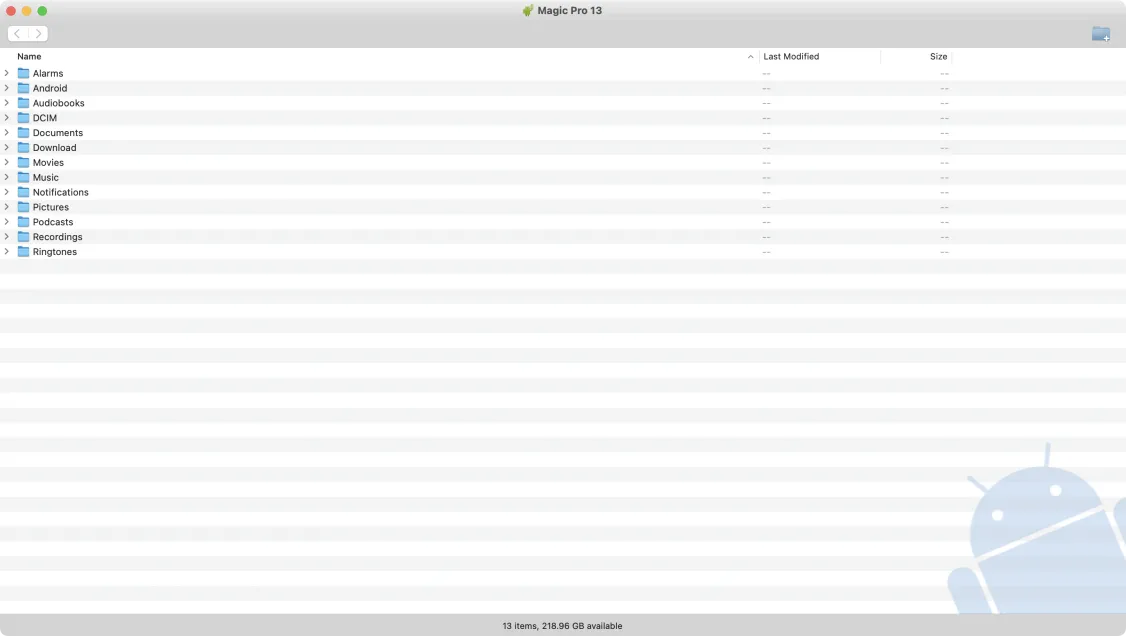The height and width of the screenshot is (636, 1126).
Task: Select the Movies folder icon
Action: 24,162
